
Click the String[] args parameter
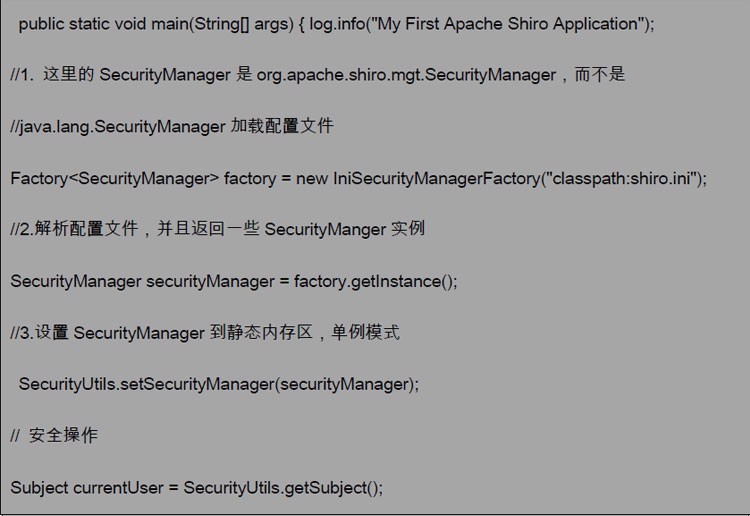(x=244, y=24)
